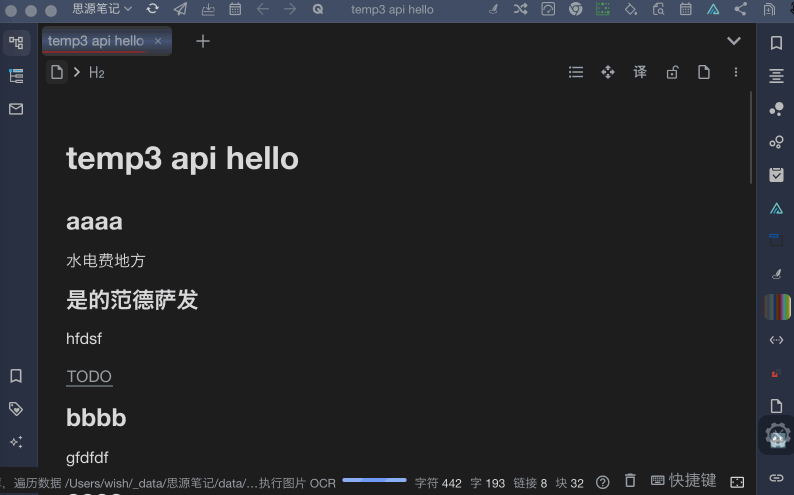The height and width of the screenshot is (495, 794).
Task: Open the inbox mail icon in the left sidebar
Action: tap(16, 109)
